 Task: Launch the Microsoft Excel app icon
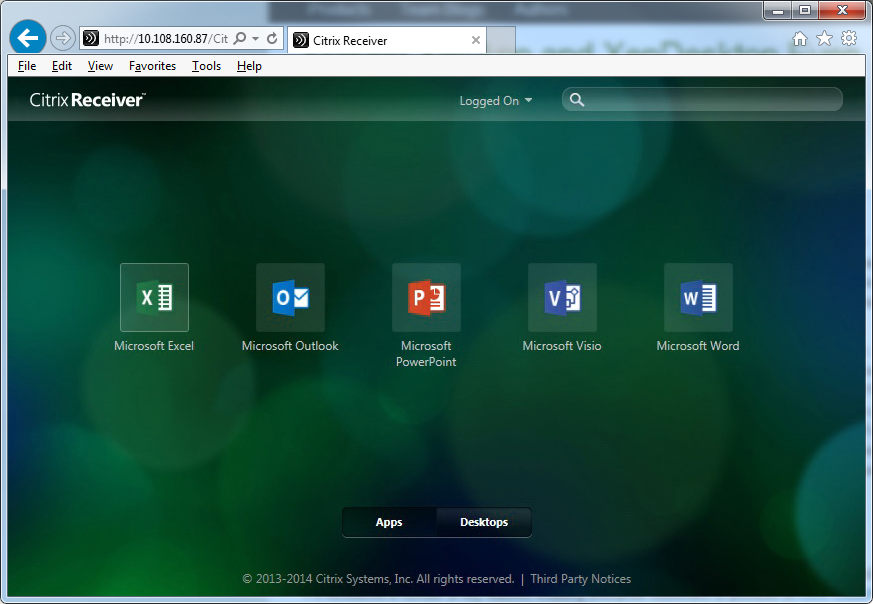click(154, 298)
